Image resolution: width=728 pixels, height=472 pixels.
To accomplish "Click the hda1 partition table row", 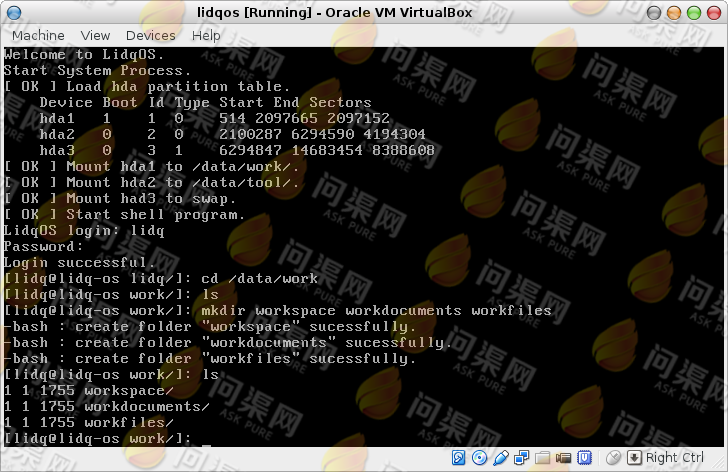I will [x=214, y=119].
